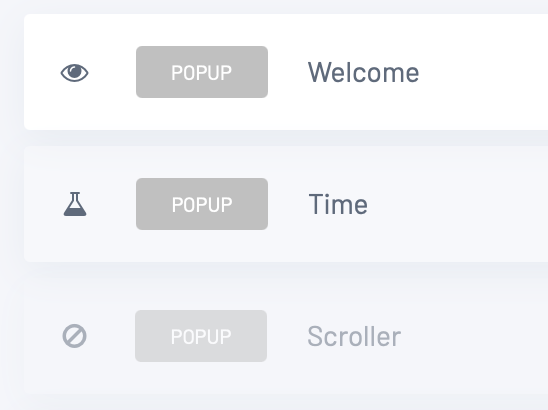Screen dimensions: 548x410
Task: Click the POPUP badge in the Time row
Action: point(202,204)
